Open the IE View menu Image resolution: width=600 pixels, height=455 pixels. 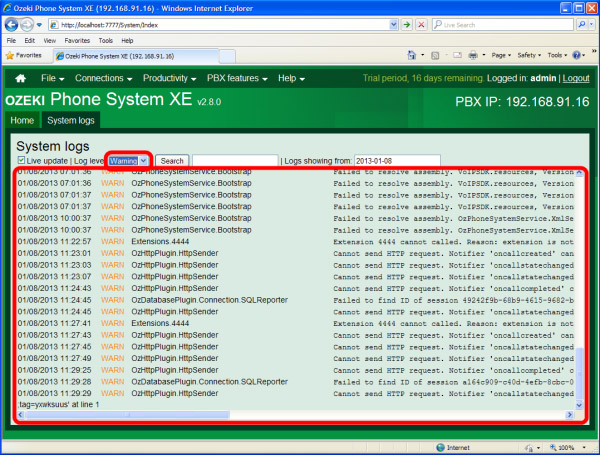pos(49,41)
